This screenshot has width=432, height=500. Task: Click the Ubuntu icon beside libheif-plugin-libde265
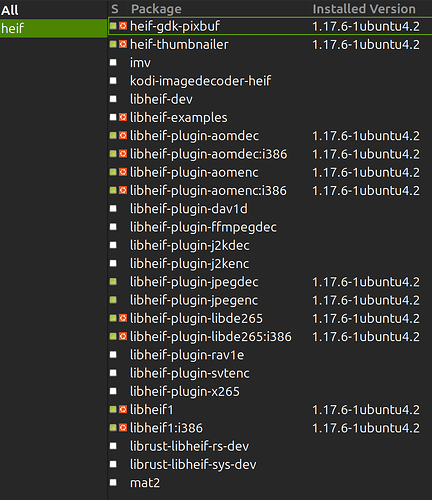(x=123, y=318)
